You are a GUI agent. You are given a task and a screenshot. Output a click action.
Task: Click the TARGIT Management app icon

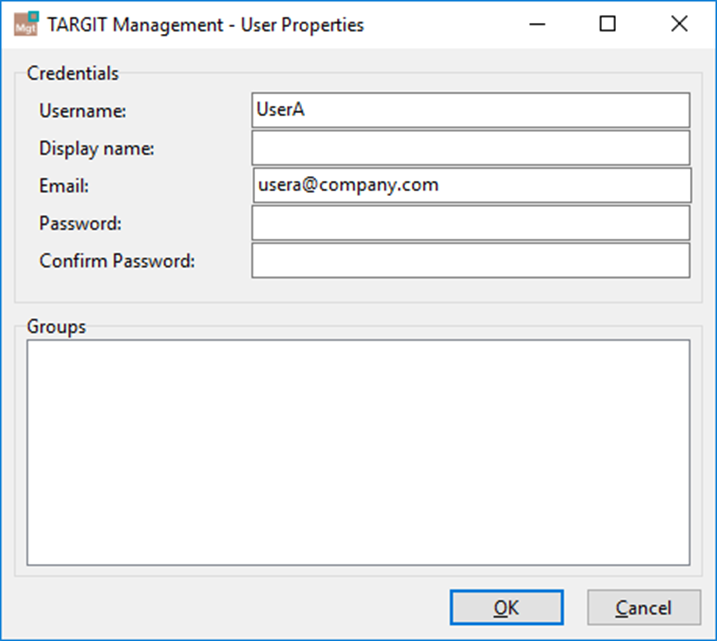(x=26, y=24)
